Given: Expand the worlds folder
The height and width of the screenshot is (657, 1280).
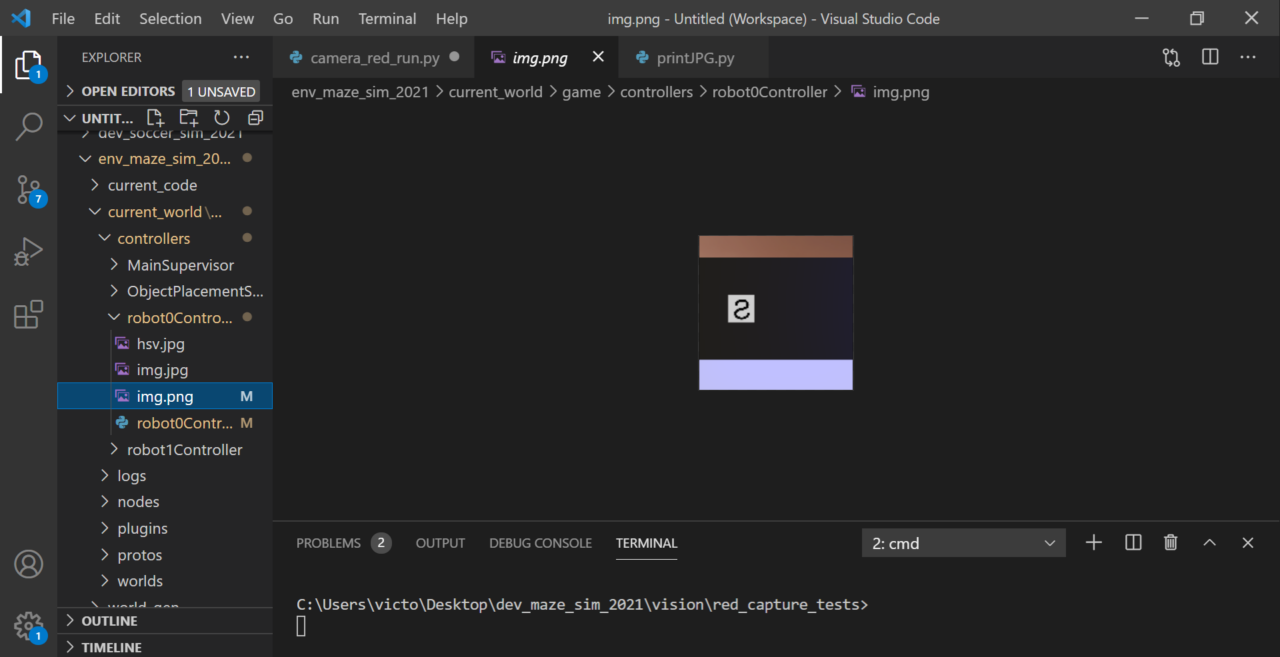Looking at the screenshot, I should [139, 581].
